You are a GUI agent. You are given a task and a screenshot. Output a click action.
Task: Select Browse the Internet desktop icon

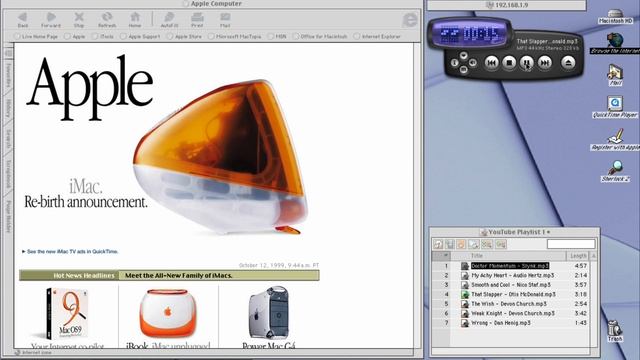coord(615,44)
